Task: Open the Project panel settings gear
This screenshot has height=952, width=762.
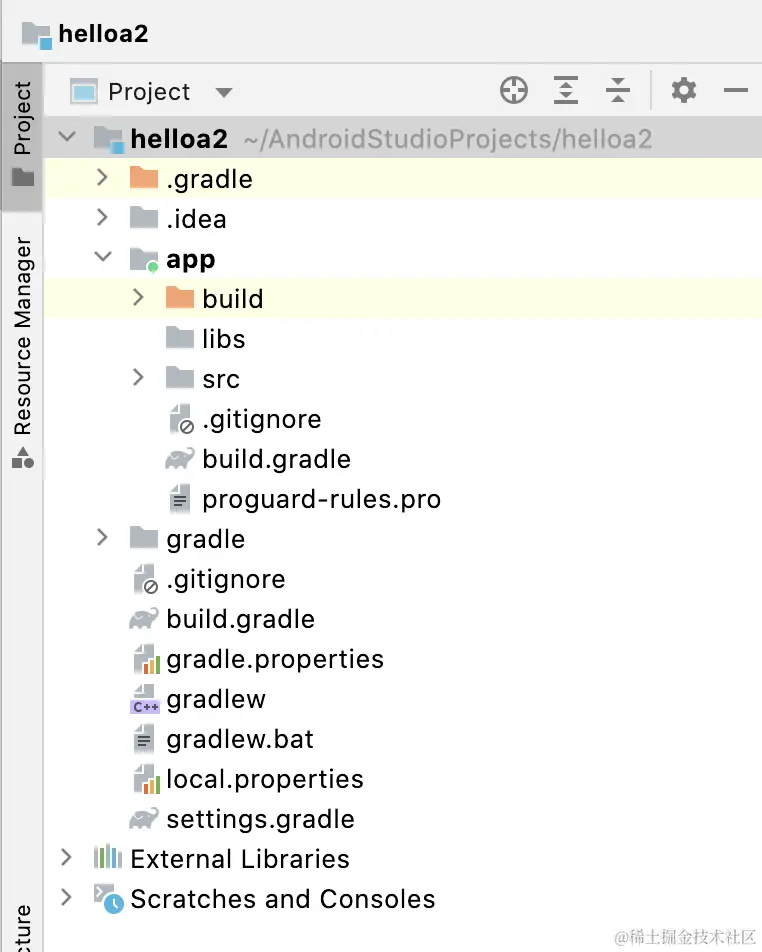Action: [684, 92]
